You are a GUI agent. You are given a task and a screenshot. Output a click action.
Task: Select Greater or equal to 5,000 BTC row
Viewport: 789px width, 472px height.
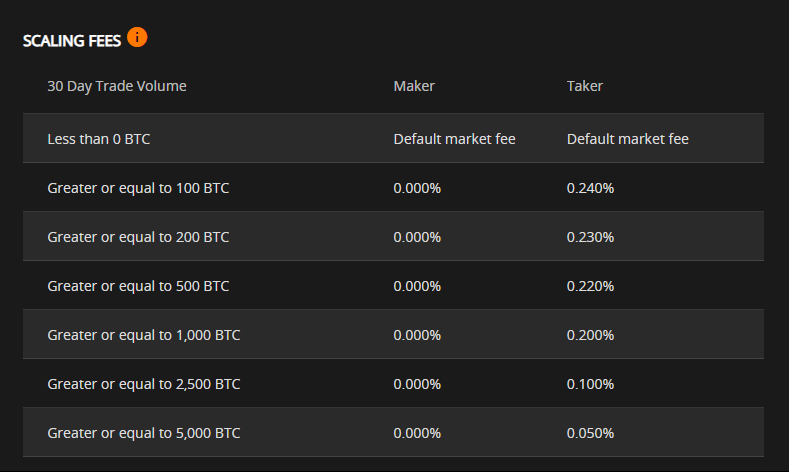pos(393,432)
